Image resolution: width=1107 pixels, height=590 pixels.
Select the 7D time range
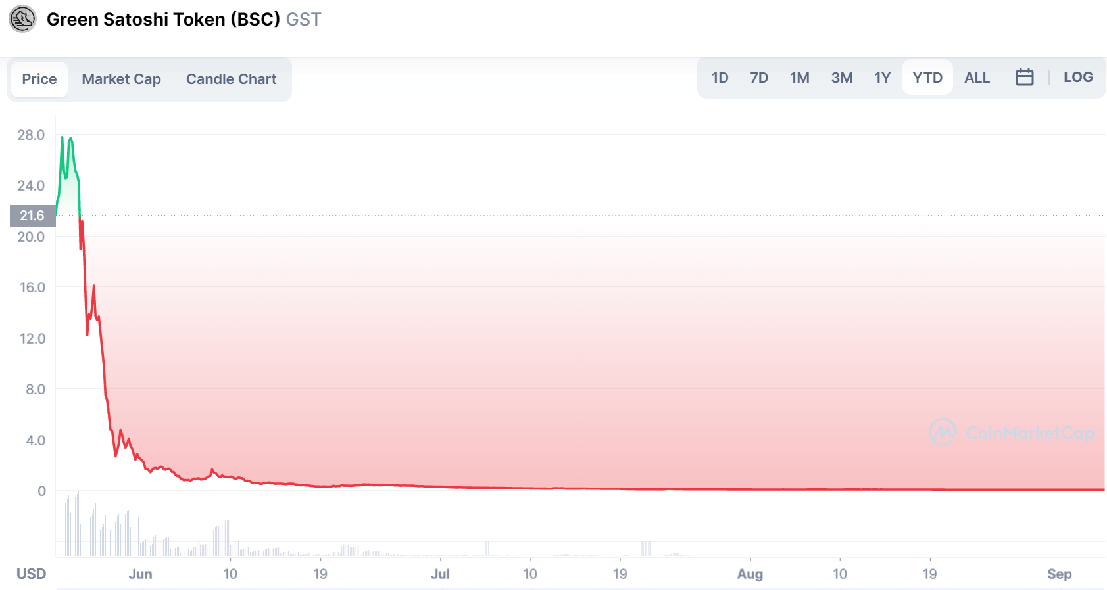(x=759, y=78)
